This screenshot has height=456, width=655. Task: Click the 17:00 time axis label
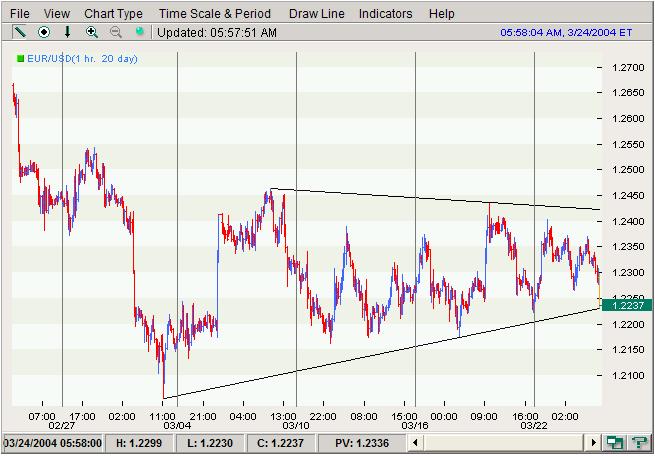coord(82,416)
